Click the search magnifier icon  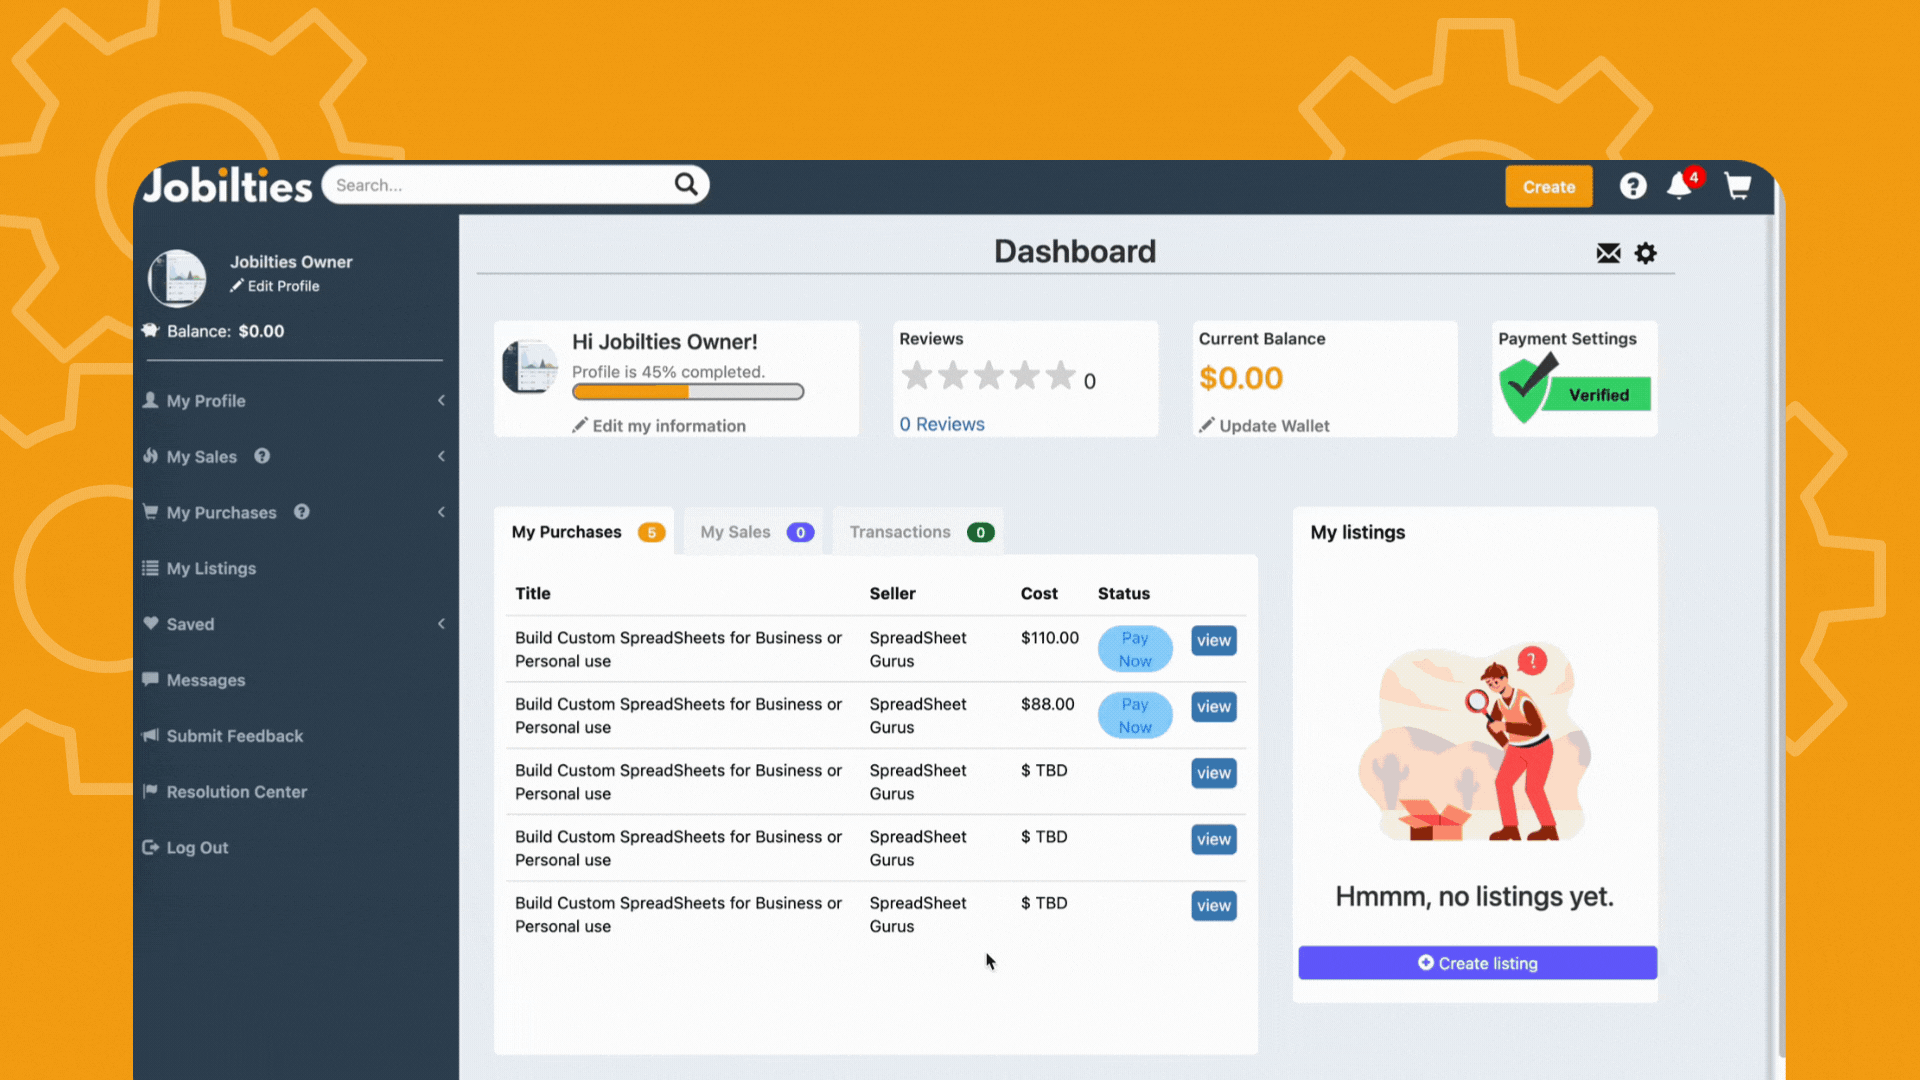tap(686, 184)
